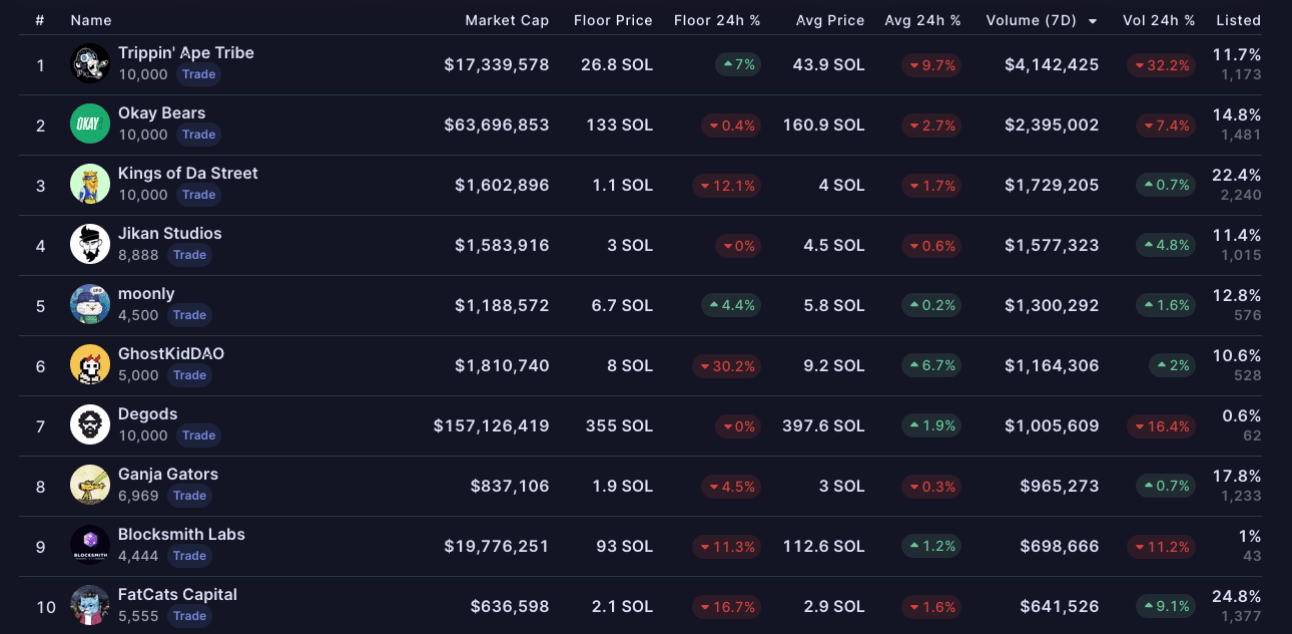Click the GhostKidDAO avatar icon
The image size is (1292, 634).
pos(90,365)
